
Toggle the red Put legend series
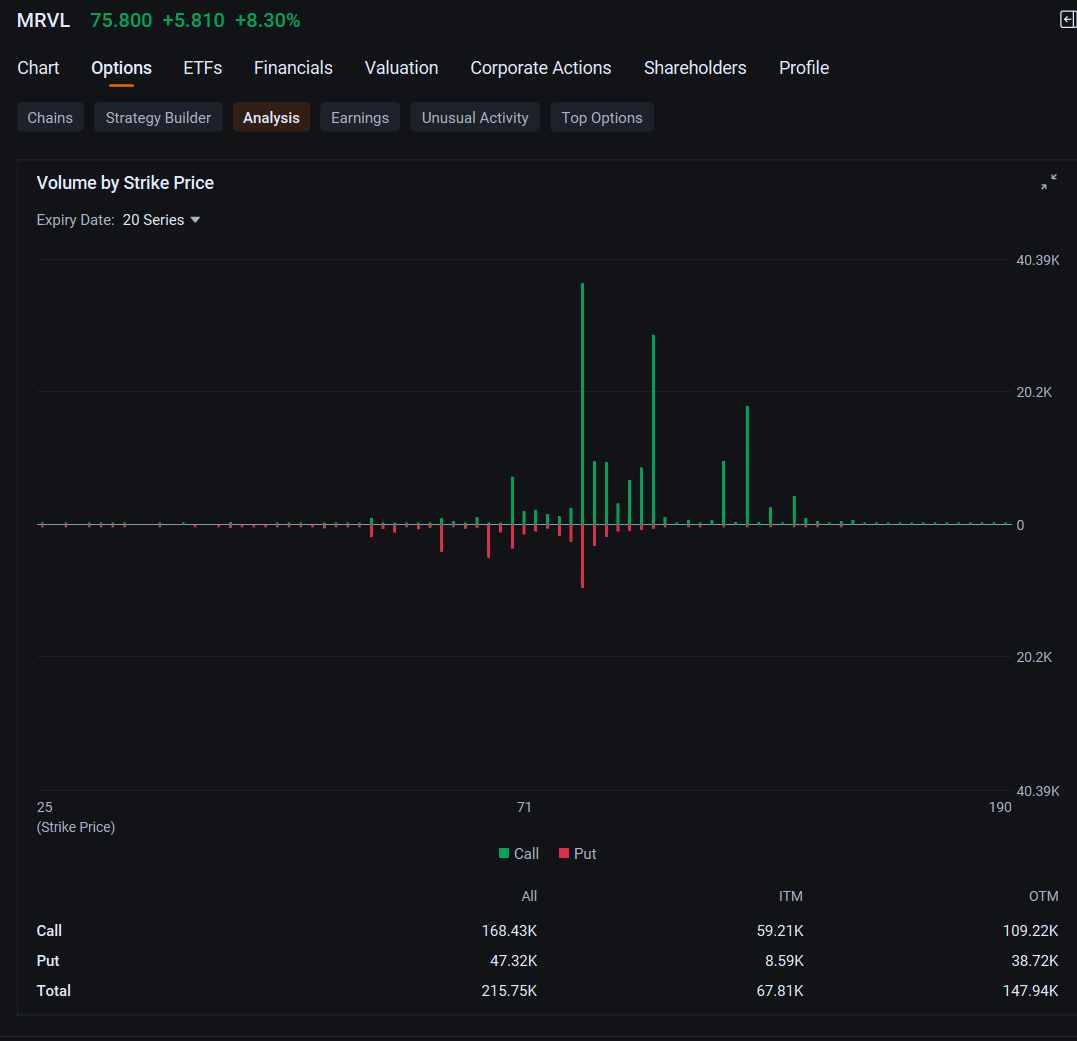(578, 854)
